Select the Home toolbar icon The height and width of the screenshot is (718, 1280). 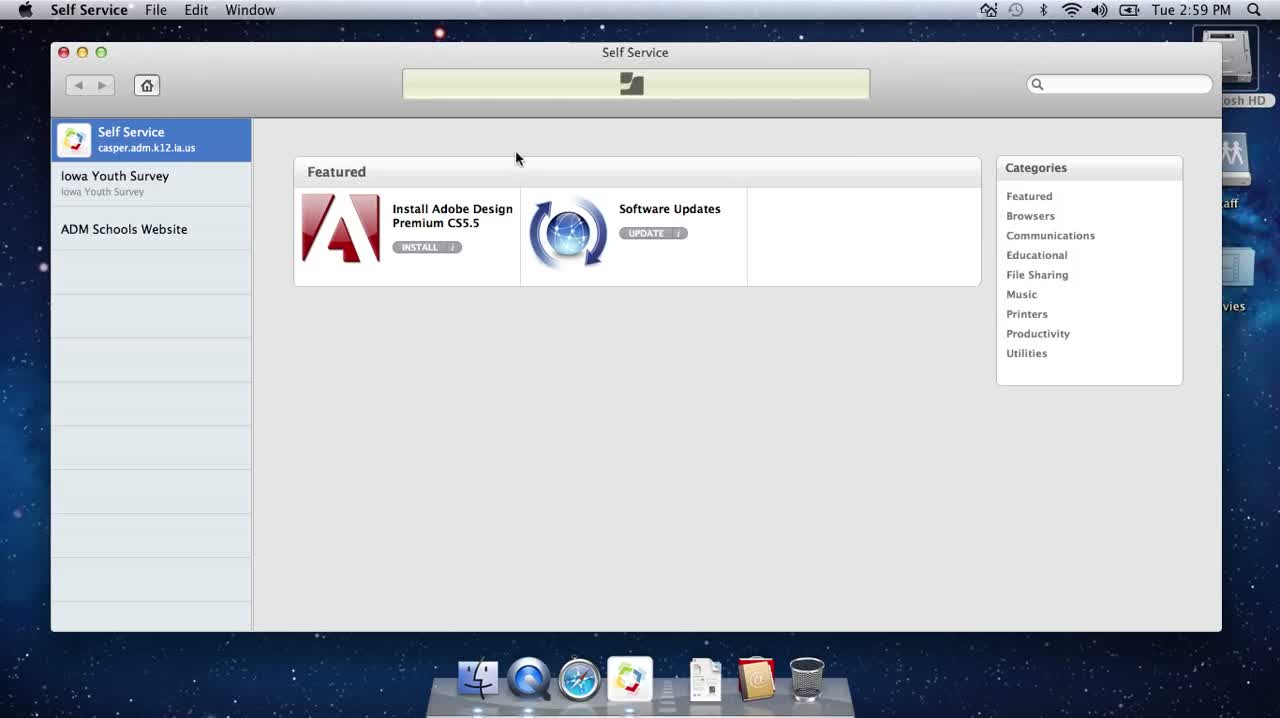click(146, 85)
